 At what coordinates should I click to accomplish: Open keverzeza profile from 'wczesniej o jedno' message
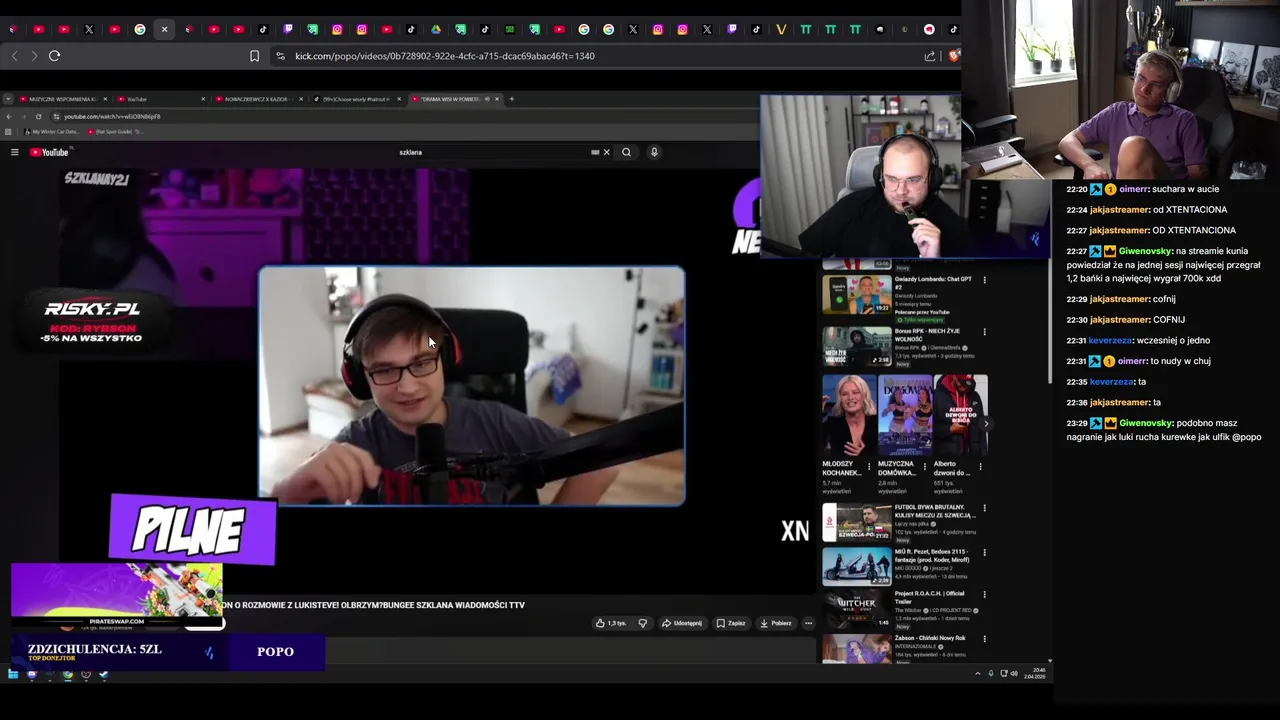click(x=1110, y=340)
